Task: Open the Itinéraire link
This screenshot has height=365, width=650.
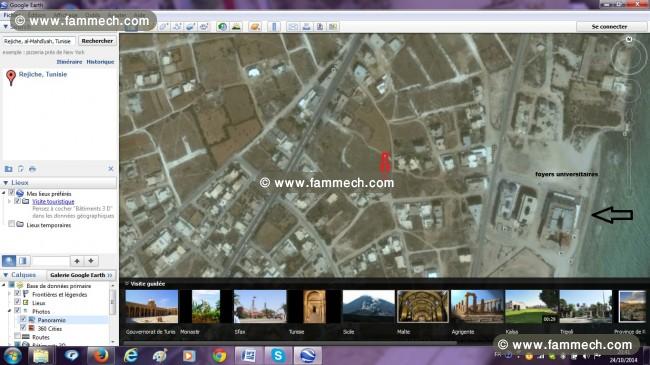Action: pyautogui.click(x=69, y=61)
